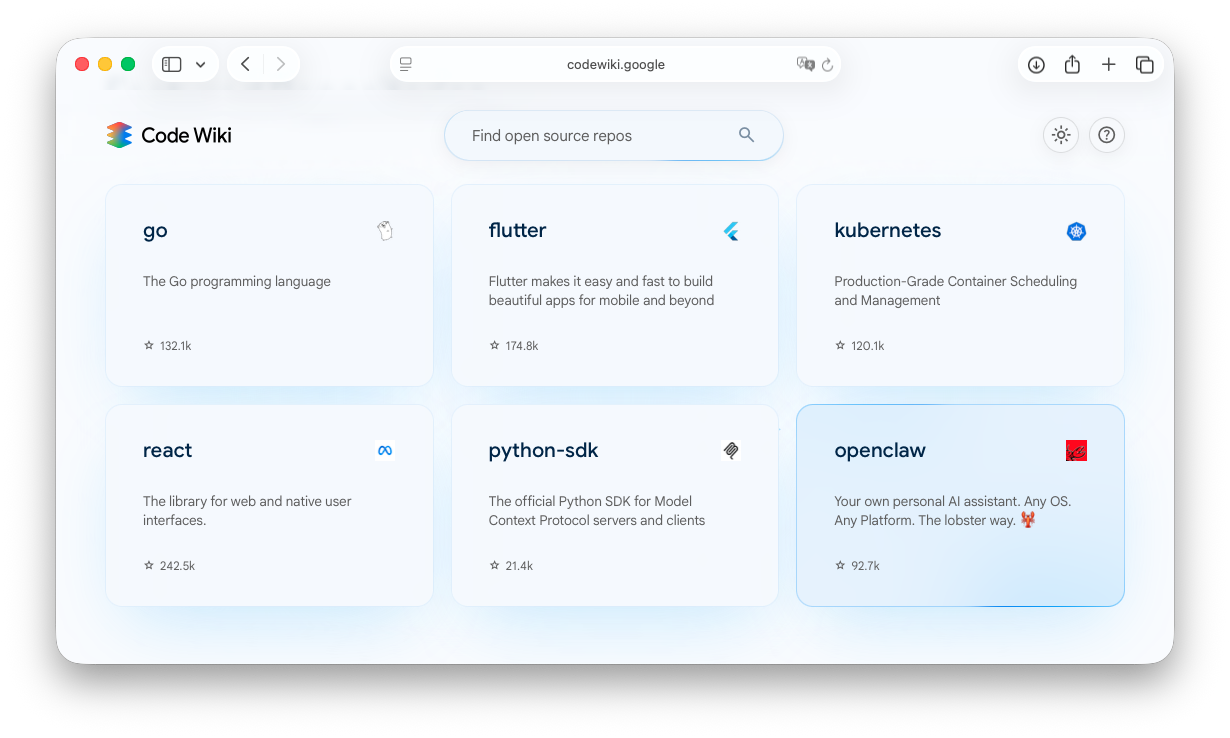Click the Code Wiki logo icon
1230x738 pixels.
click(119, 135)
